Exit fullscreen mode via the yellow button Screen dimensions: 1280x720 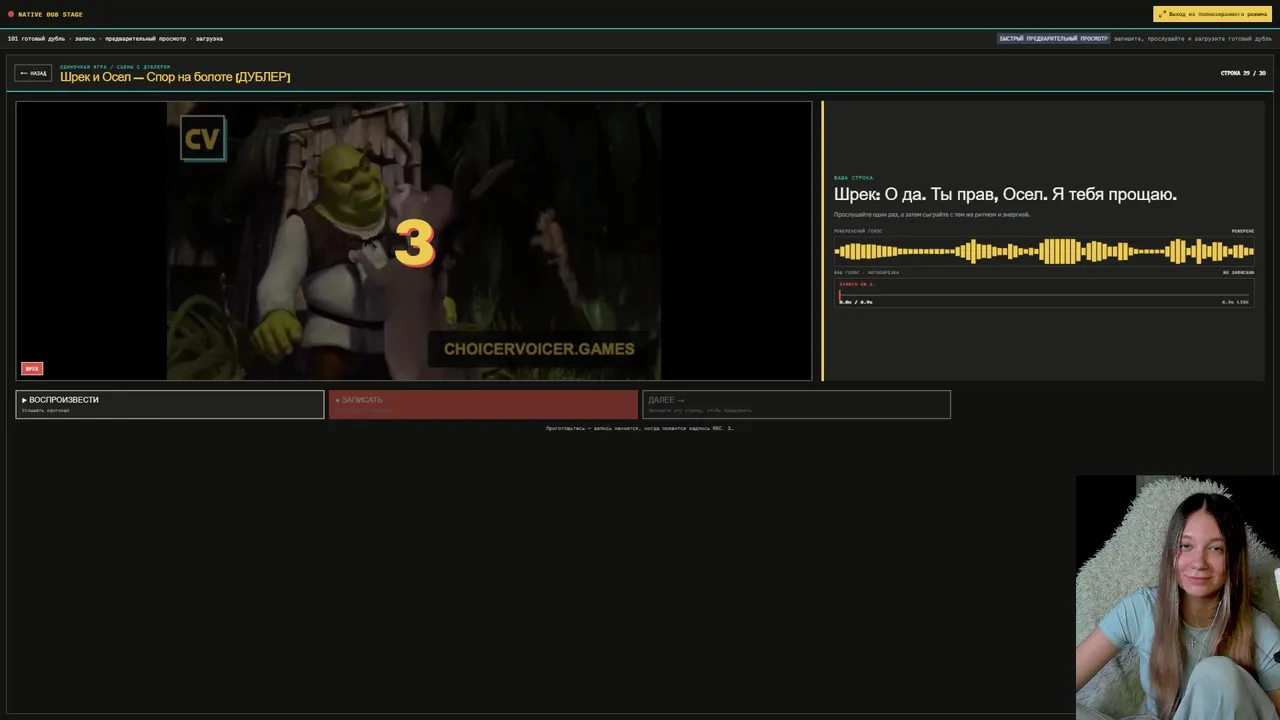tap(1212, 14)
